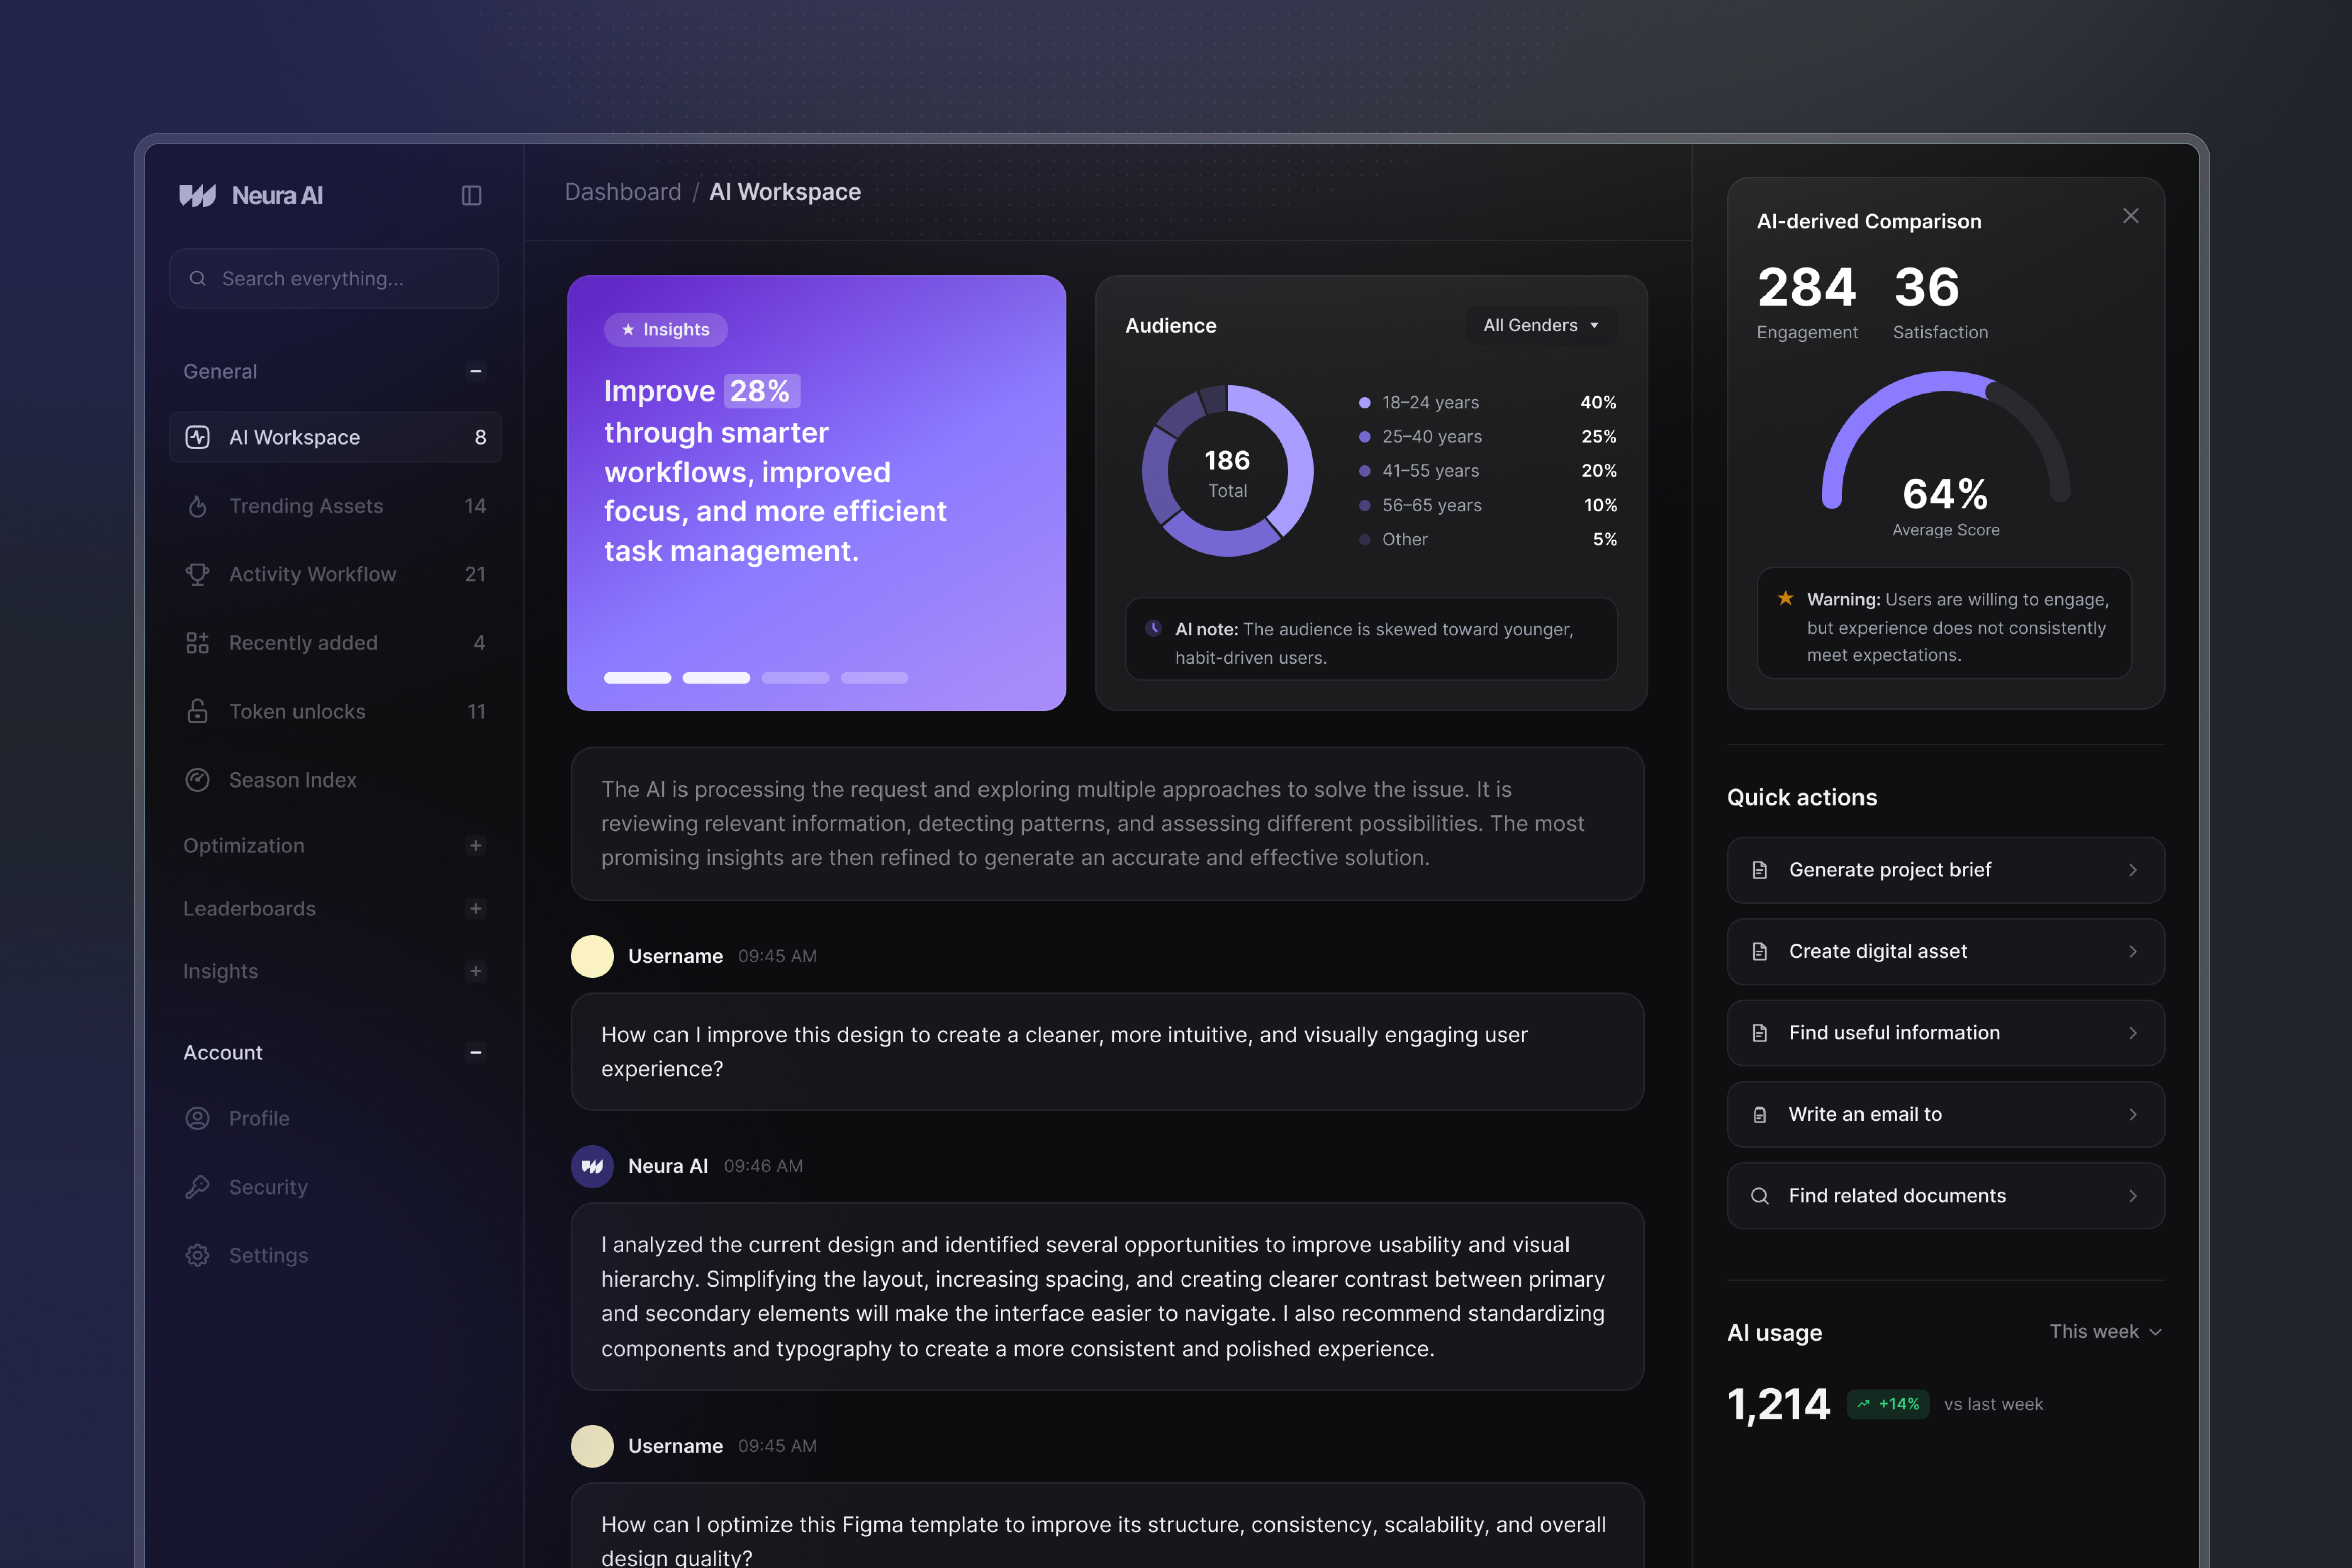
Task: Click the AI note clock icon
Action: (1153, 628)
